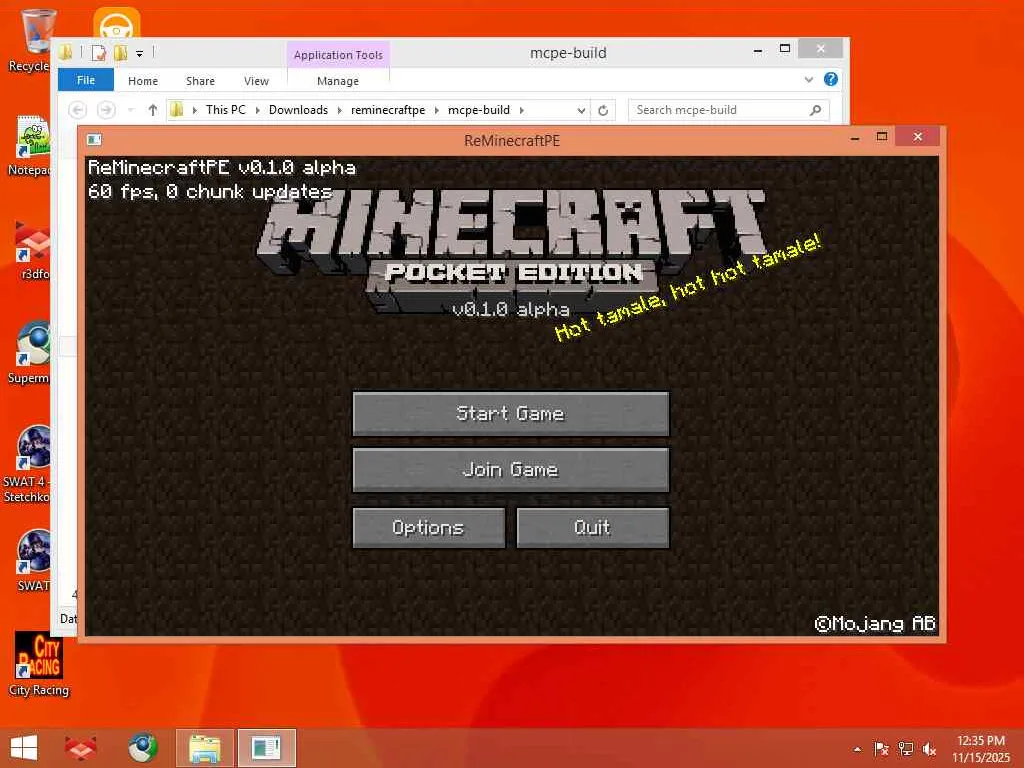Expand the ribbon with chevron
Image resolution: width=1024 pixels, height=768 pixels.
click(808, 80)
